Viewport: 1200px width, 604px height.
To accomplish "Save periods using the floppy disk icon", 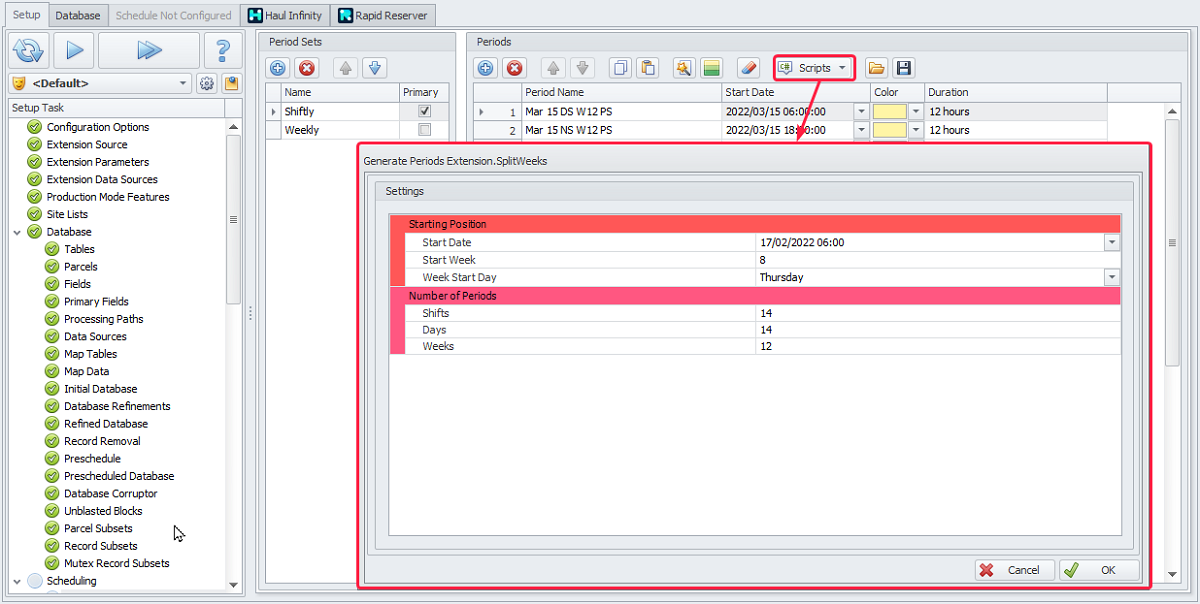I will click(903, 68).
